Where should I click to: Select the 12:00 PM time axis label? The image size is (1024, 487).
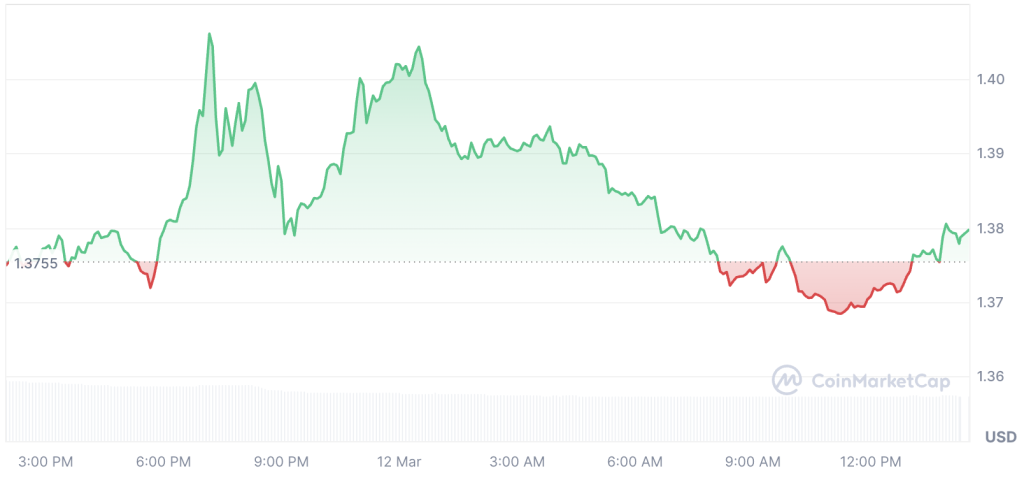click(870, 461)
